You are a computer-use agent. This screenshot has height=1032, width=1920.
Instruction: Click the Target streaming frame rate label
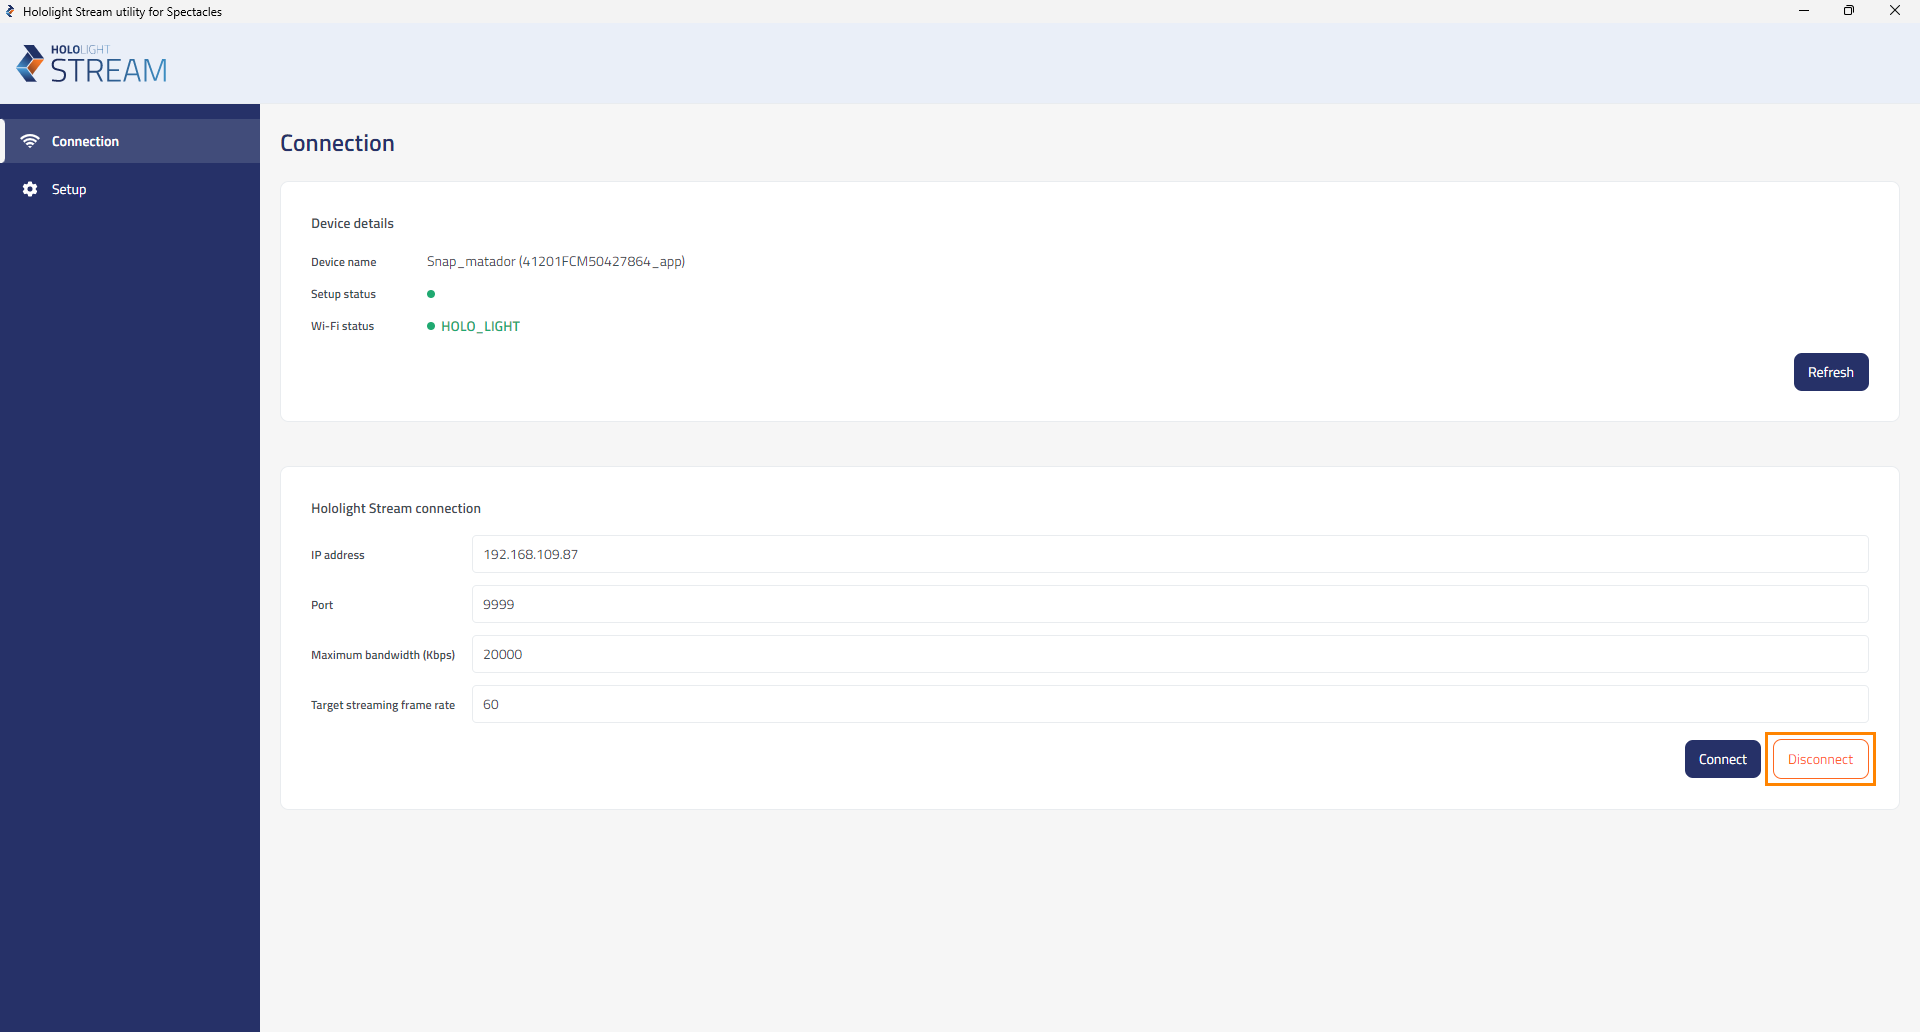pos(383,705)
